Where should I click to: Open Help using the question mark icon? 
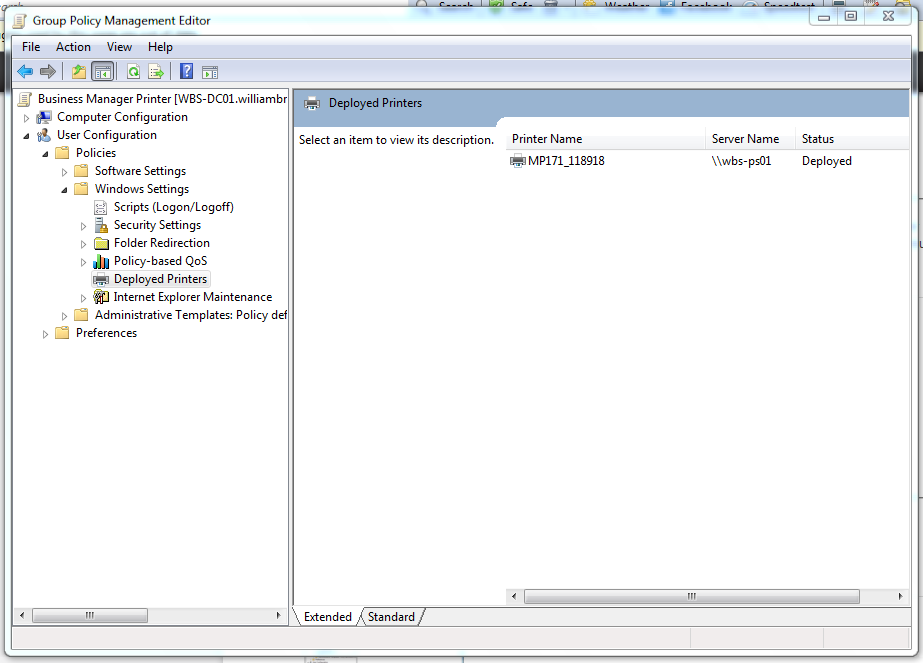186,71
